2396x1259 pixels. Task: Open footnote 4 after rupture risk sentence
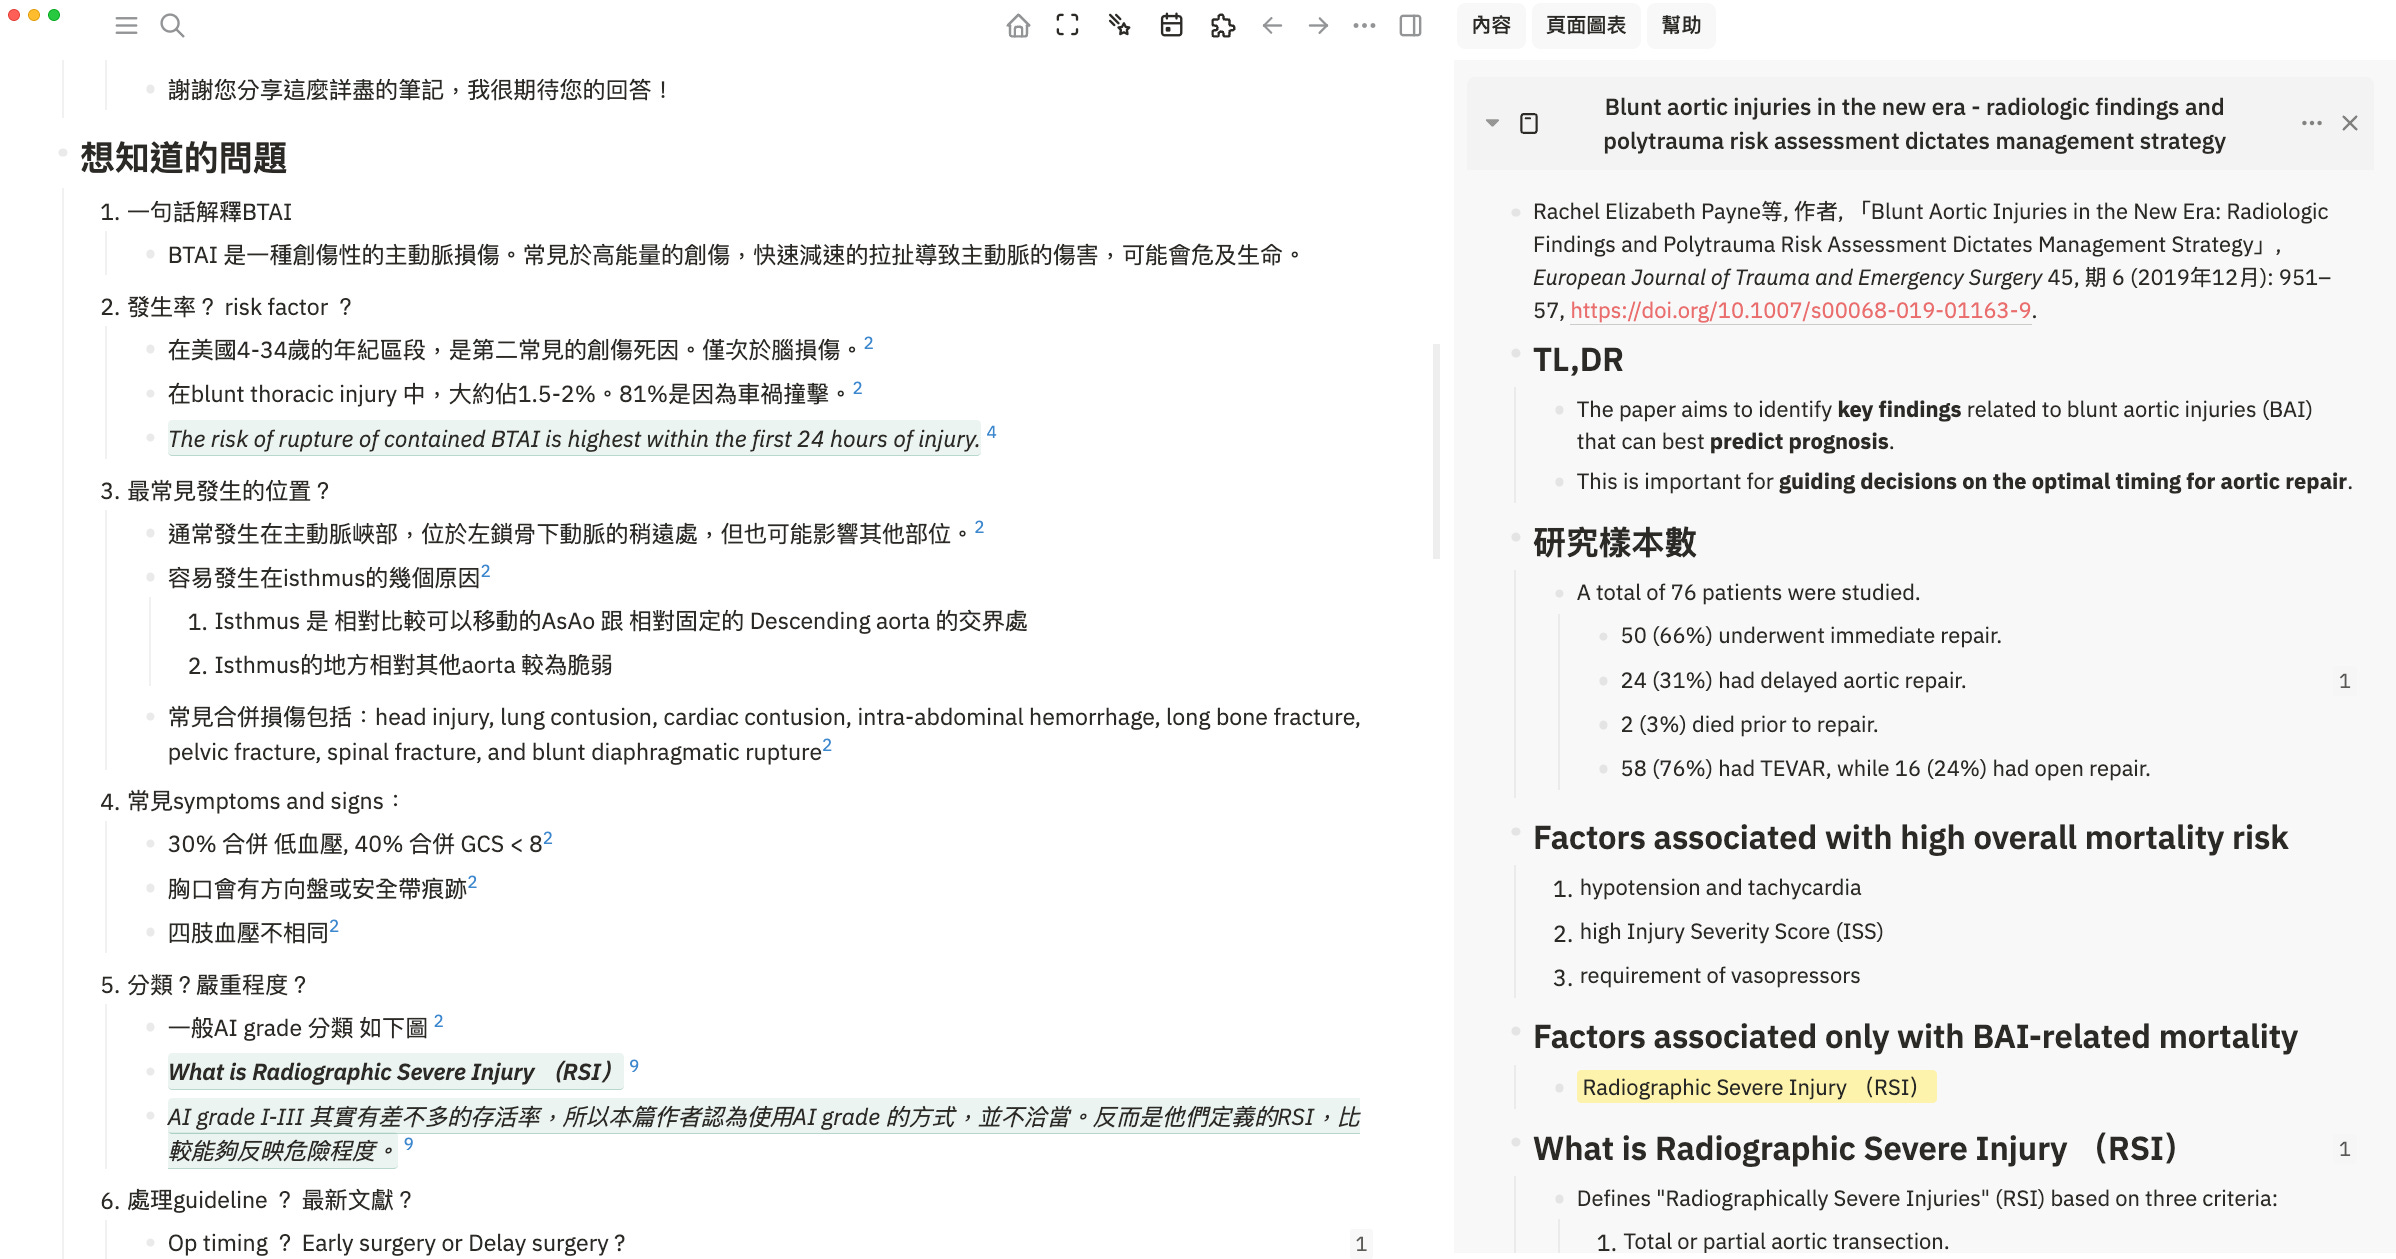pos(991,432)
